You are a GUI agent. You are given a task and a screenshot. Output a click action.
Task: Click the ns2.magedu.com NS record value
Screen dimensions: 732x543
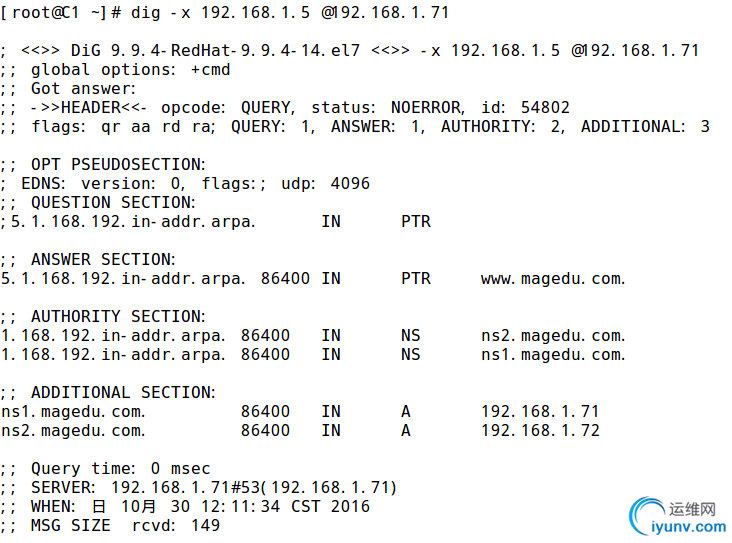click(553, 336)
